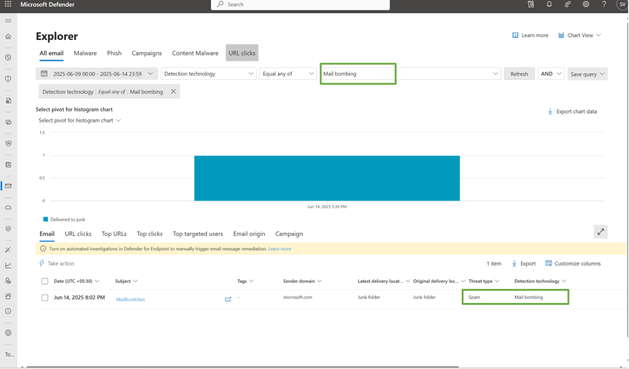Viewport: 629px width, 369px height.
Task: Sort by Date (UTC +05:30) column
Action: point(76,281)
